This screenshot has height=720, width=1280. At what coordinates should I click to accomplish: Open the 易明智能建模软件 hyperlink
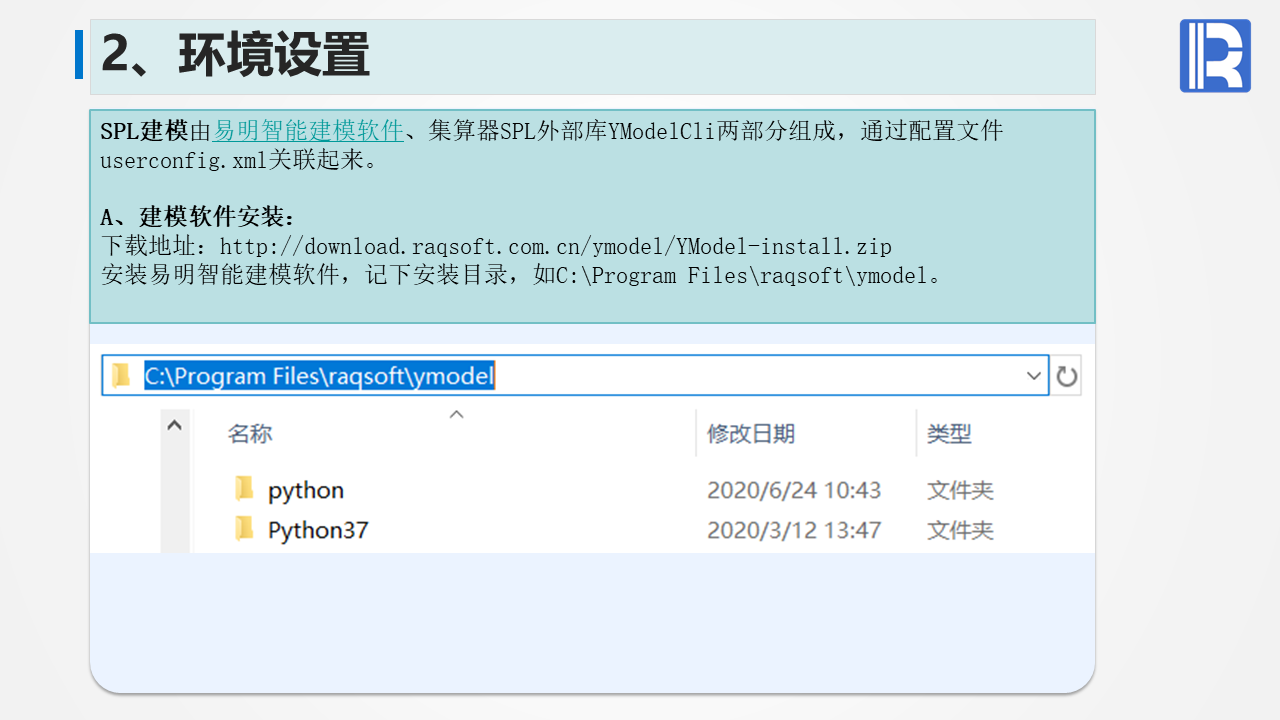[x=308, y=131]
